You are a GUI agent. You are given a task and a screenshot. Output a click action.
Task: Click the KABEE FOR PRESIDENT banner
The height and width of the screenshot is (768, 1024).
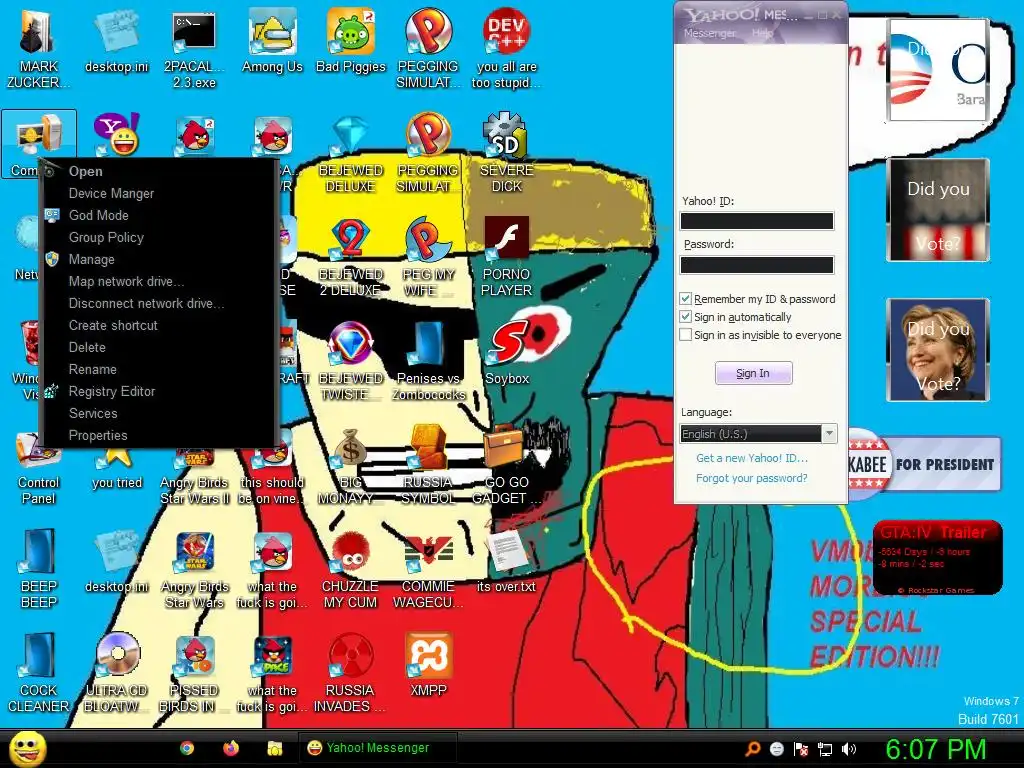click(925, 464)
